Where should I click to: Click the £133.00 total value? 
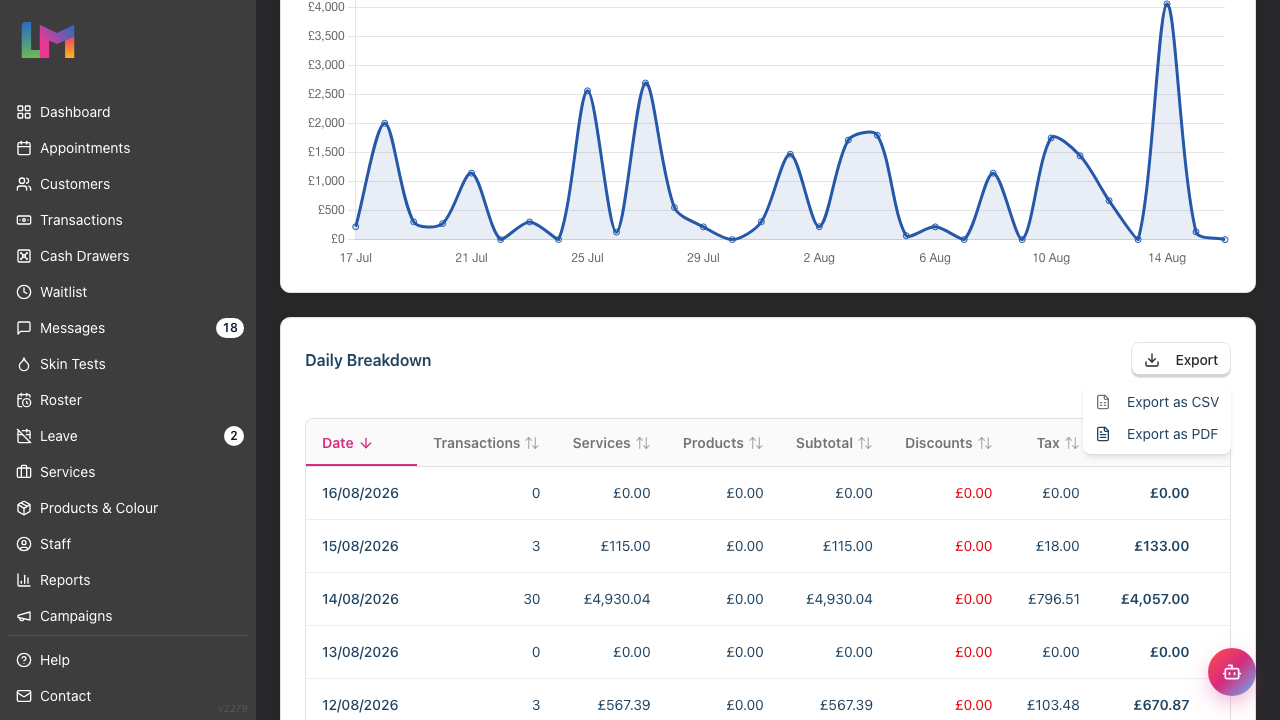pos(1162,546)
